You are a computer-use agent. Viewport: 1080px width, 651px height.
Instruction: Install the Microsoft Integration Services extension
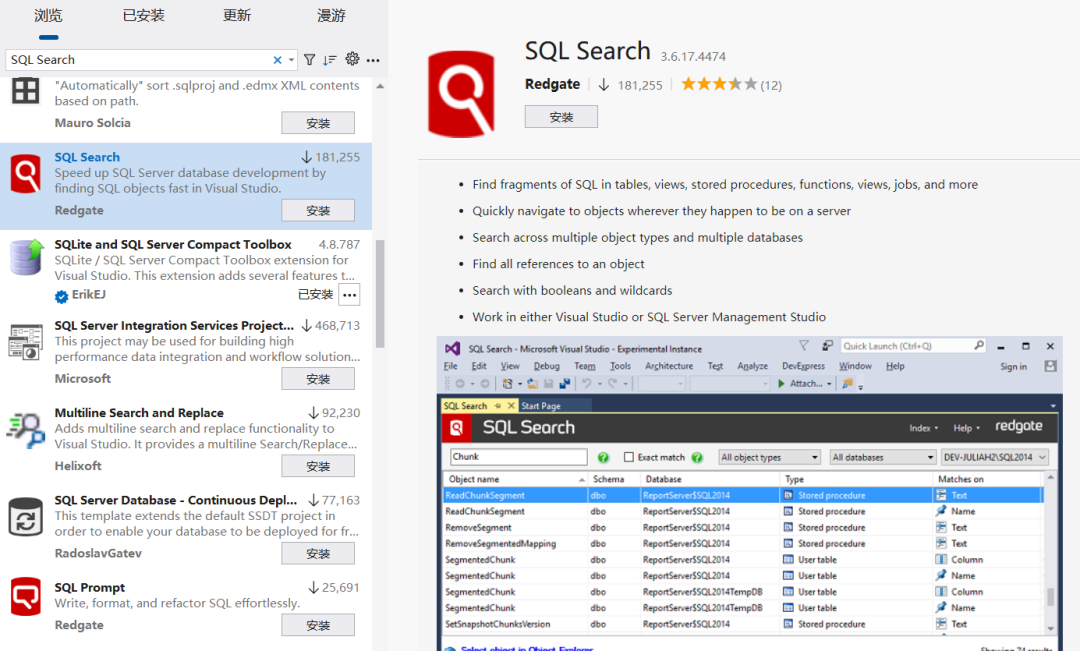[x=318, y=379]
